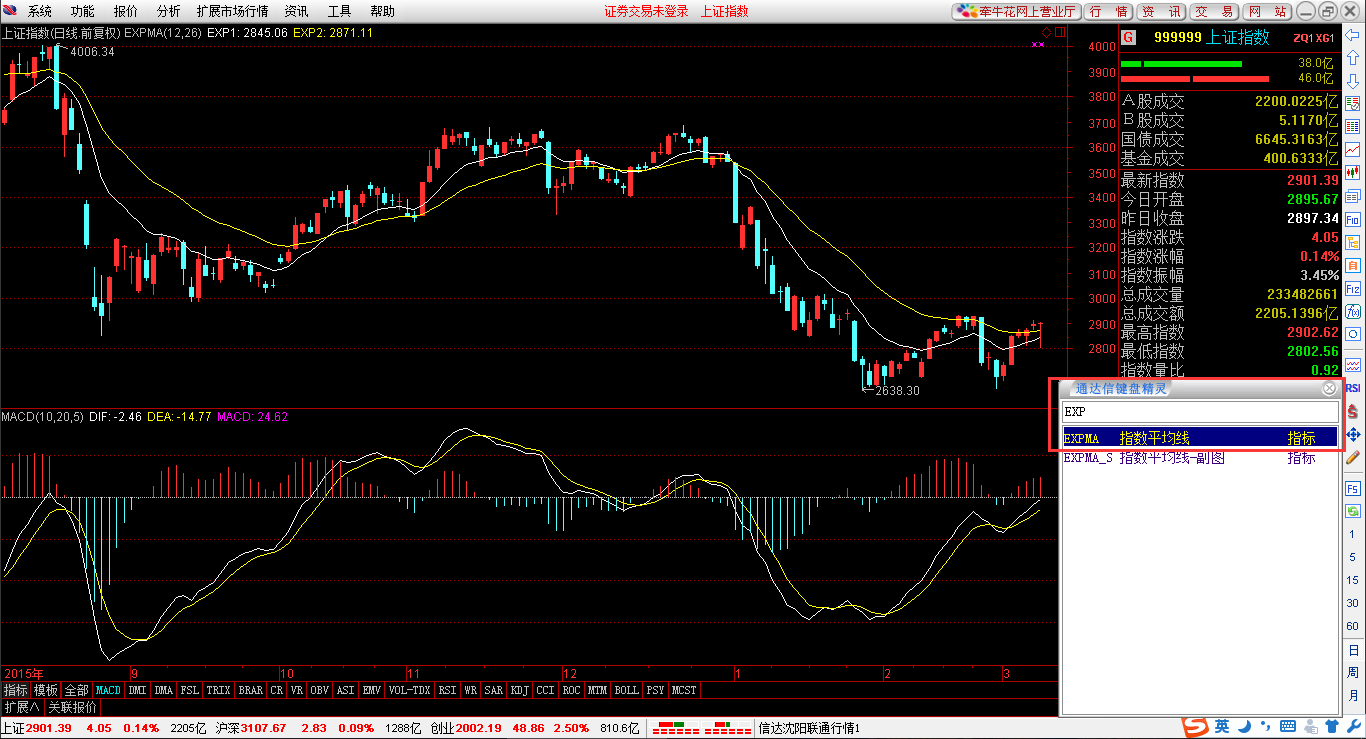This screenshot has width=1366, height=739.
Task: Click the 行情 button at top right
Action: coord(1108,11)
